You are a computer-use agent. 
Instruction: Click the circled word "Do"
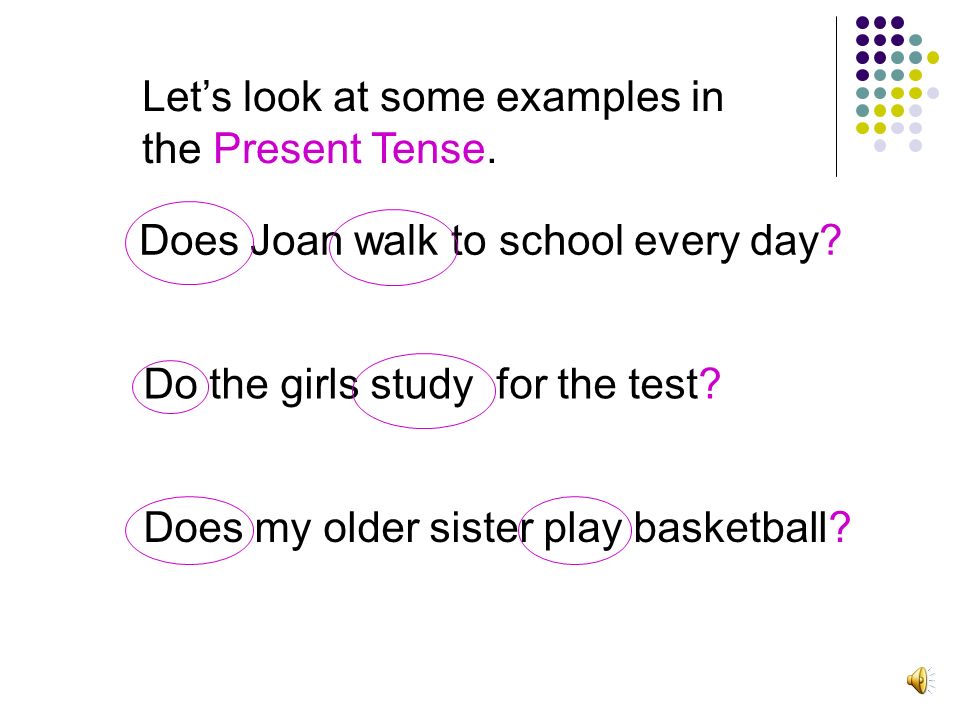click(x=171, y=384)
